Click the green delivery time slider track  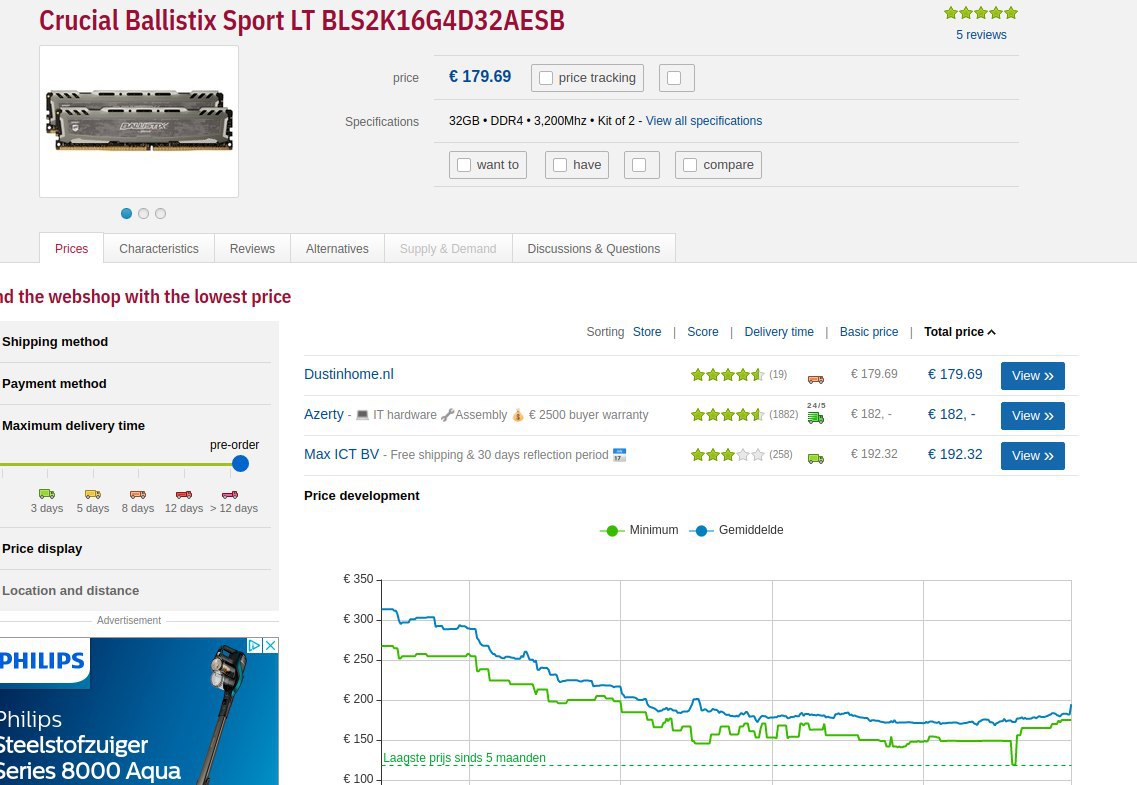click(x=116, y=464)
